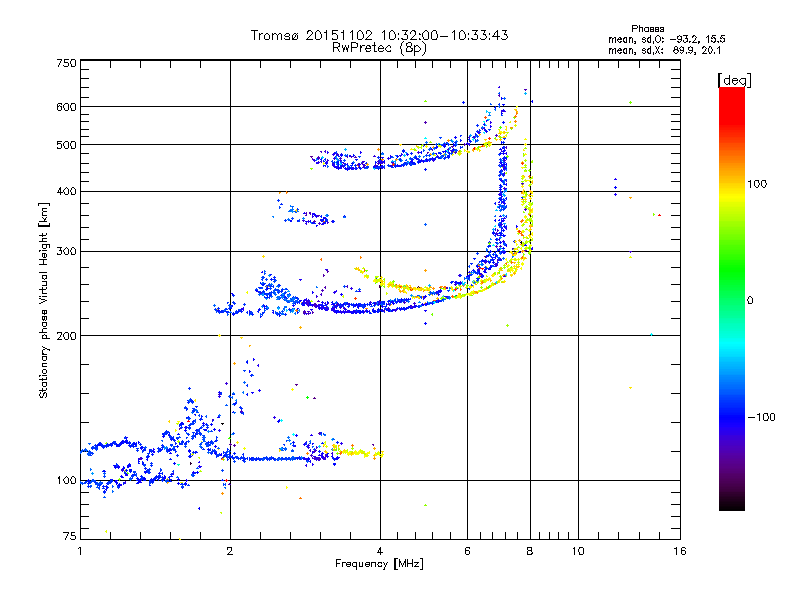
Task: Click the y-axis tick label '200'
Action: pyautogui.click(x=66, y=336)
